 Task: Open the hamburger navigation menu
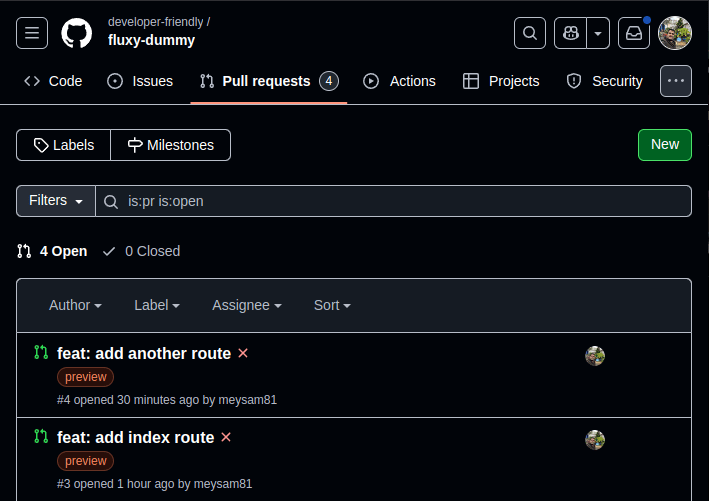point(32,33)
